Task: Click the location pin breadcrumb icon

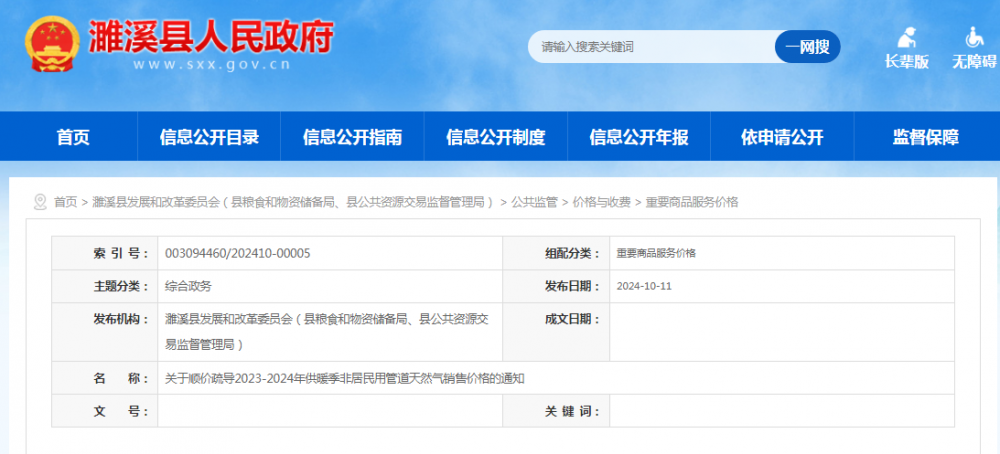Action: coord(40,202)
